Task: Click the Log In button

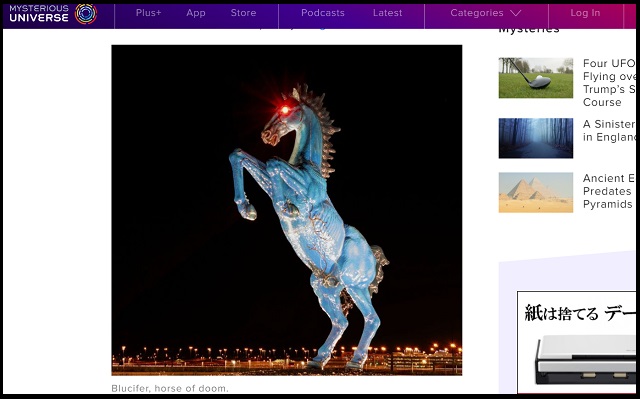Action: (585, 13)
